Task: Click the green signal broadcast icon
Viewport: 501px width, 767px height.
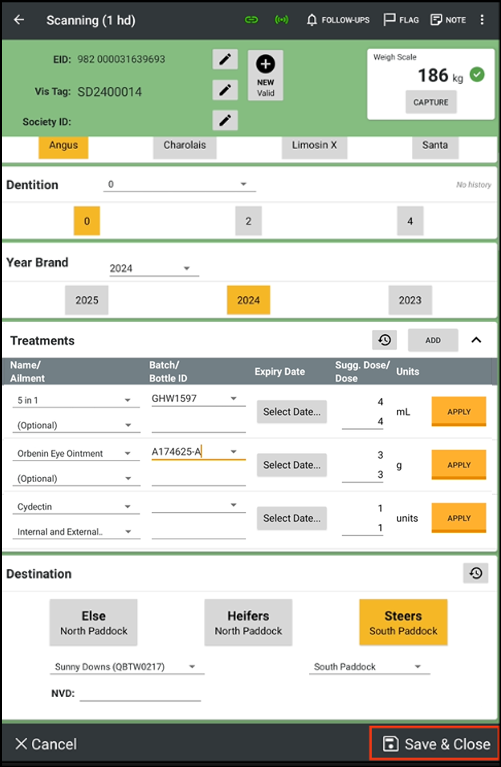Action: (x=281, y=20)
